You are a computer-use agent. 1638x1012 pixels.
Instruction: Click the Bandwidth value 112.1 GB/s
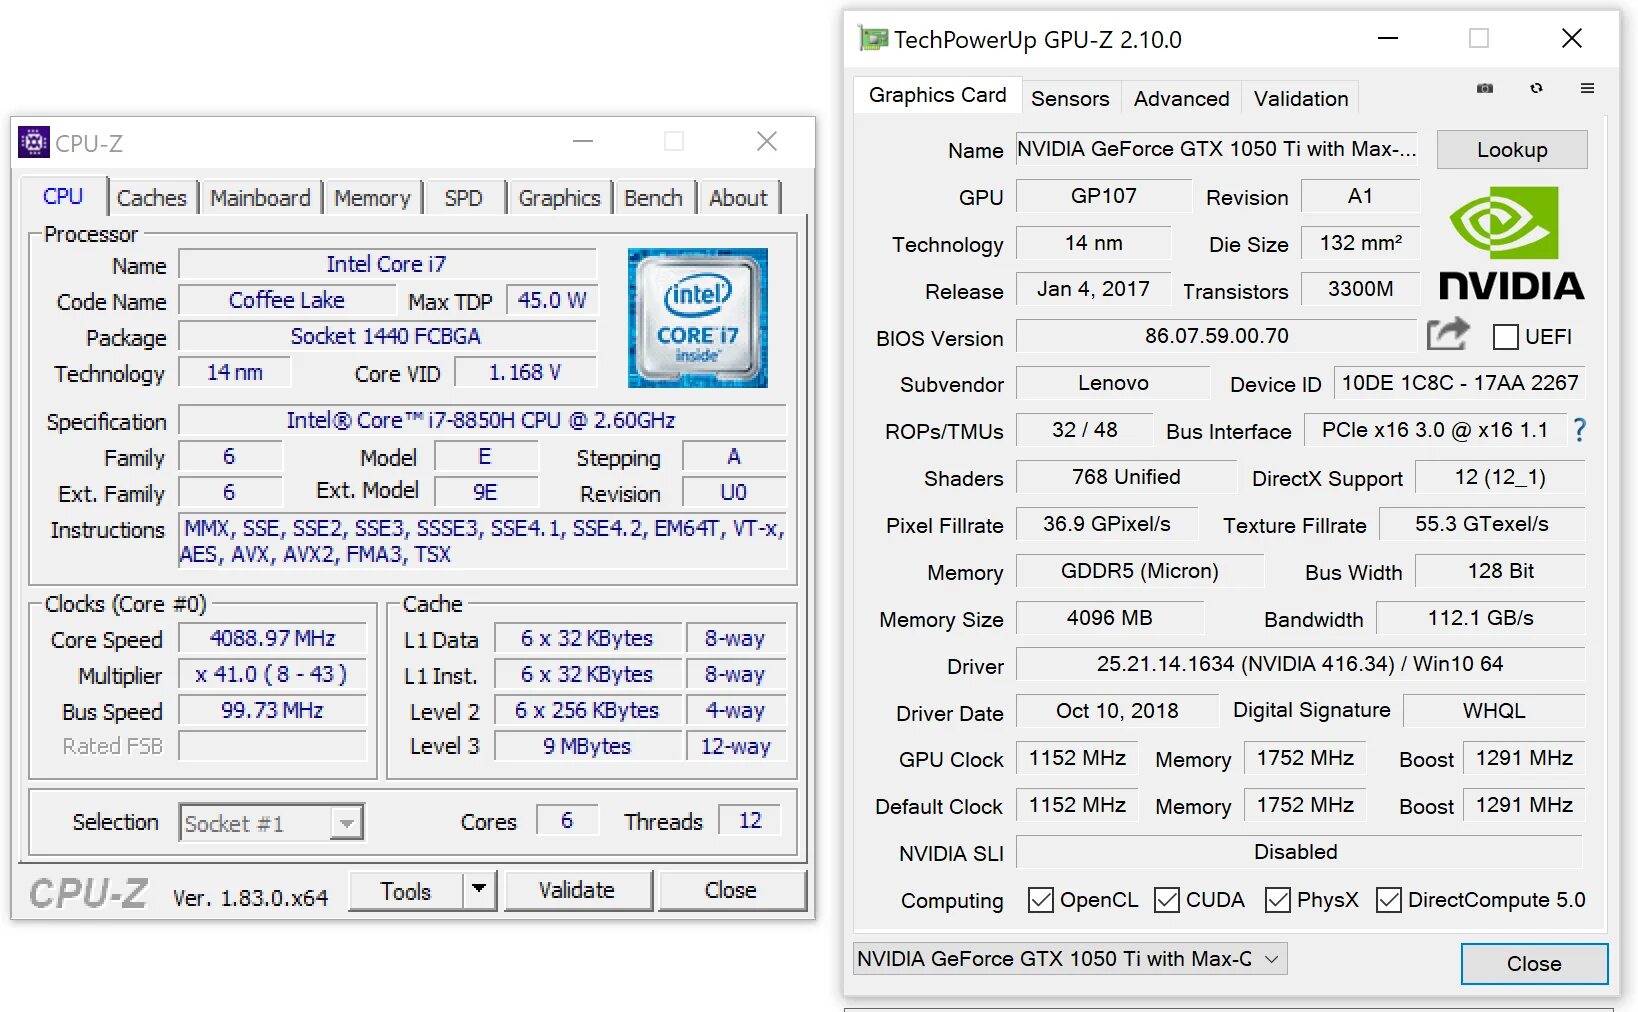1481,618
